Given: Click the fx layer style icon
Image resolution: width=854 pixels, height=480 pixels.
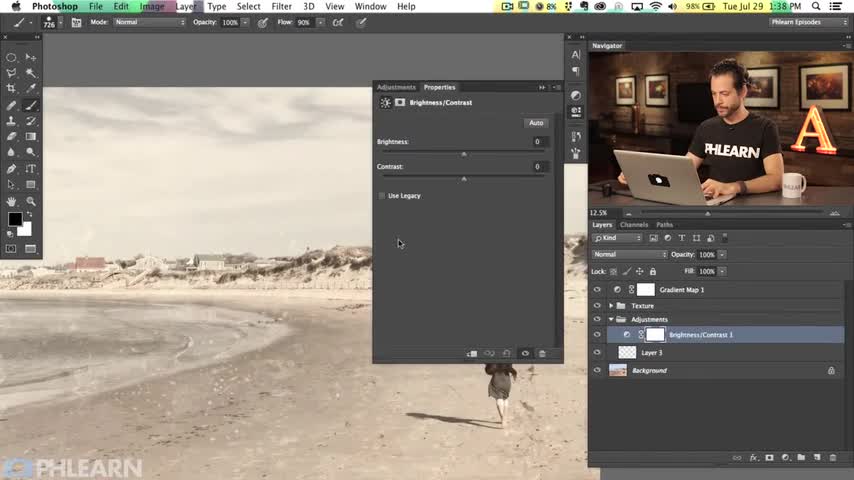Looking at the screenshot, I should [753, 458].
